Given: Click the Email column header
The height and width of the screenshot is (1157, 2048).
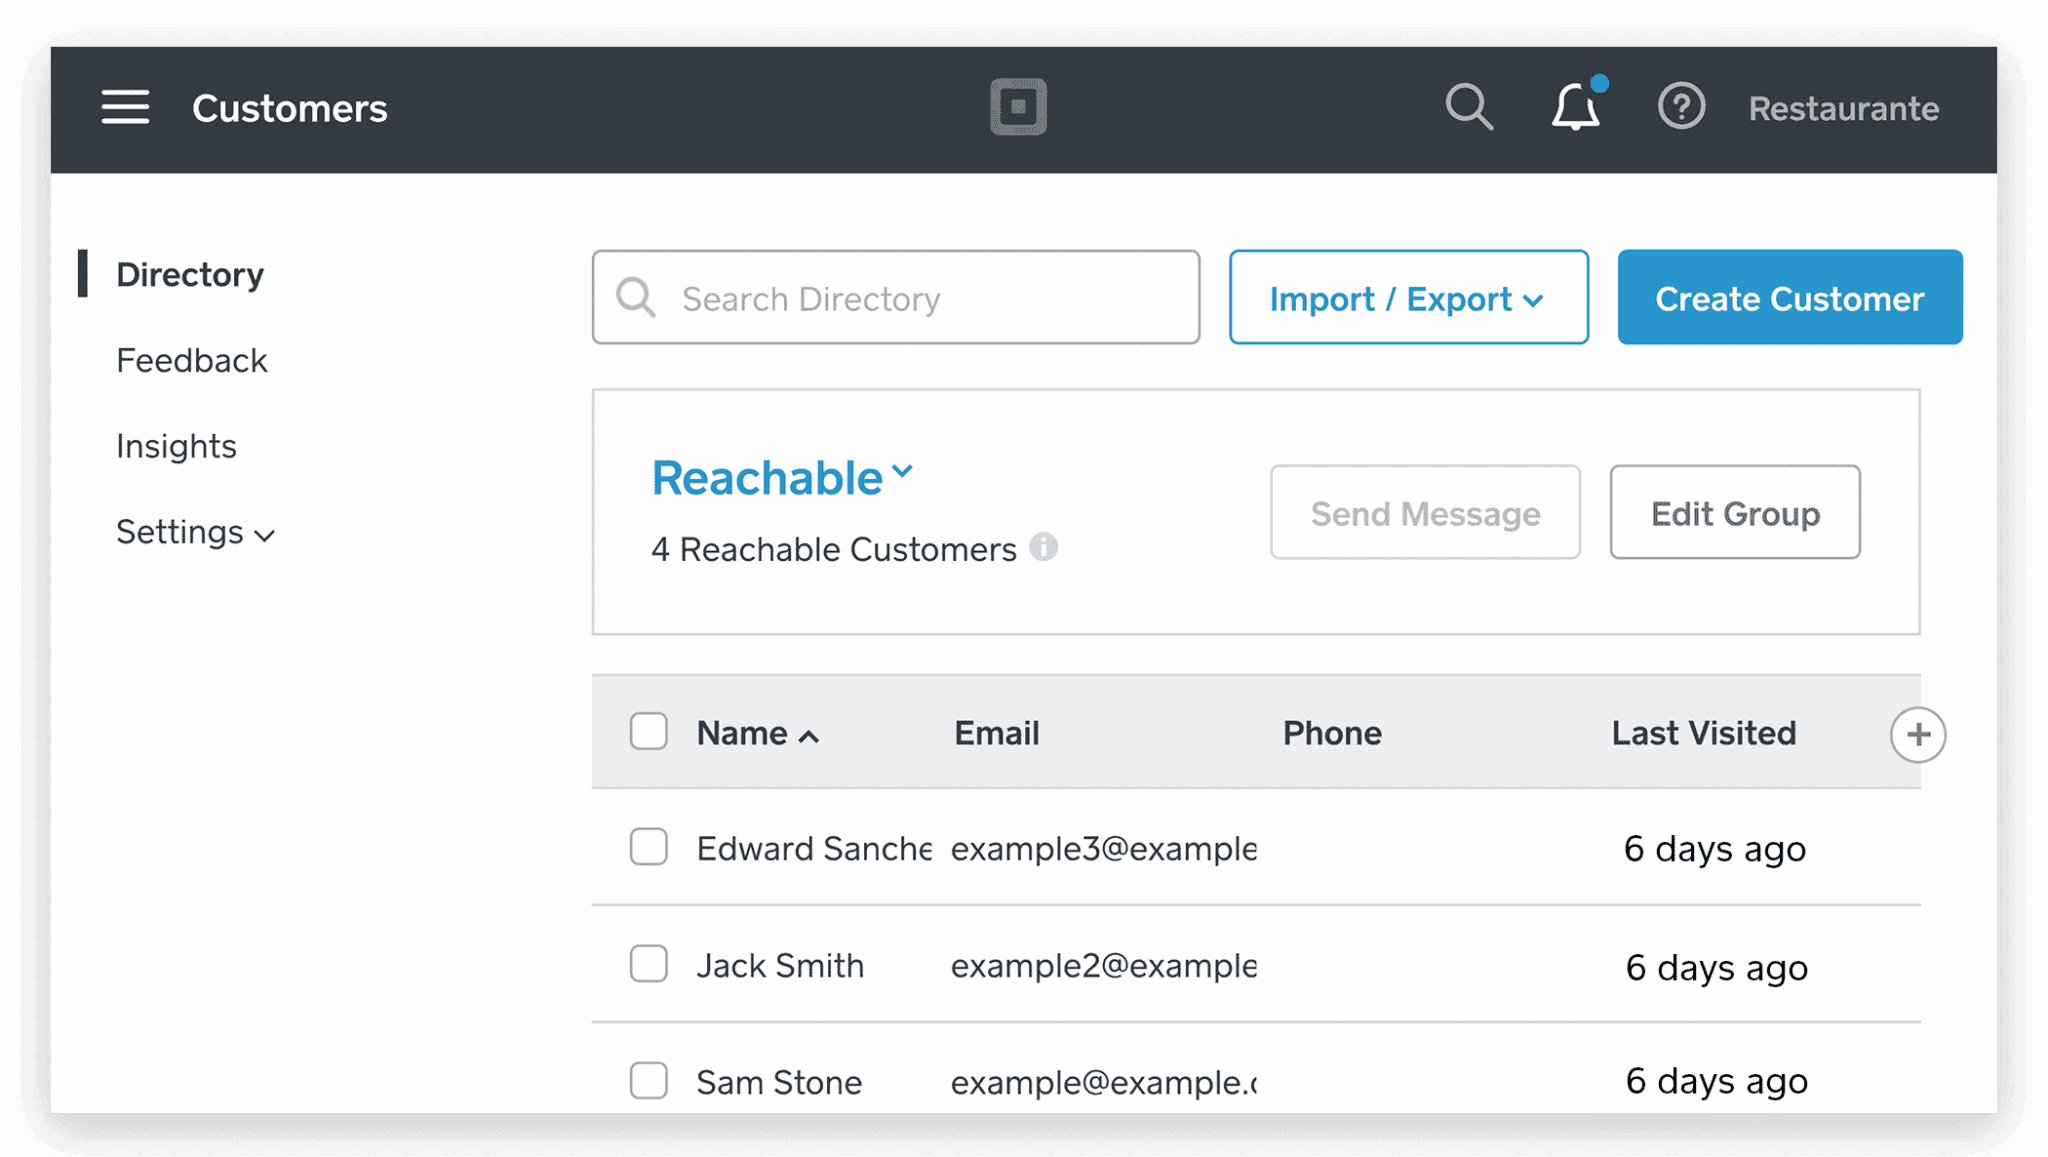Looking at the screenshot, I should click(x=996, y=733).
